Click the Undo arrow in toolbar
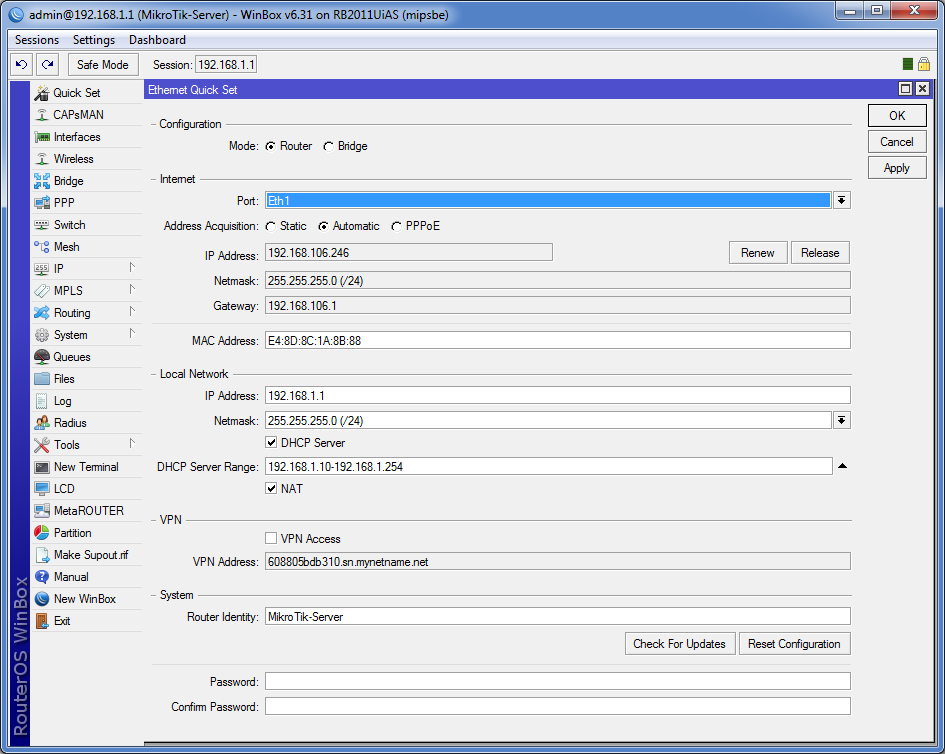Screen dimensions: 945x754 22,64
